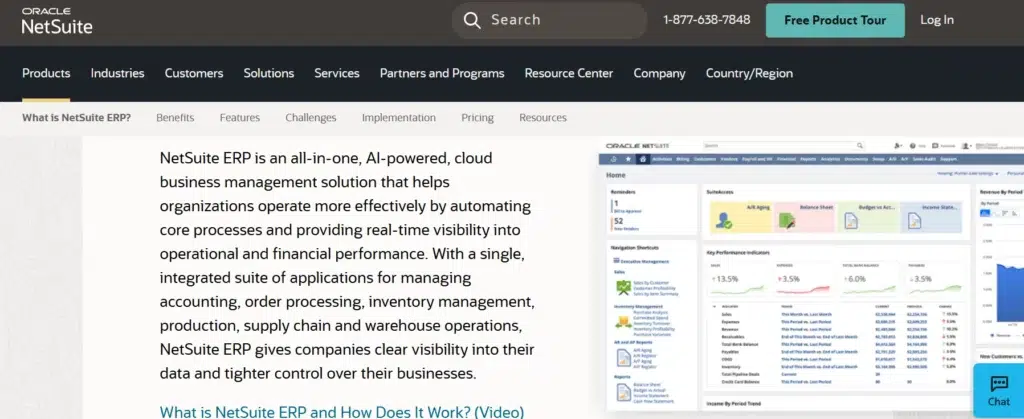Click the Key Performance Indicators heading

point(738,252)
